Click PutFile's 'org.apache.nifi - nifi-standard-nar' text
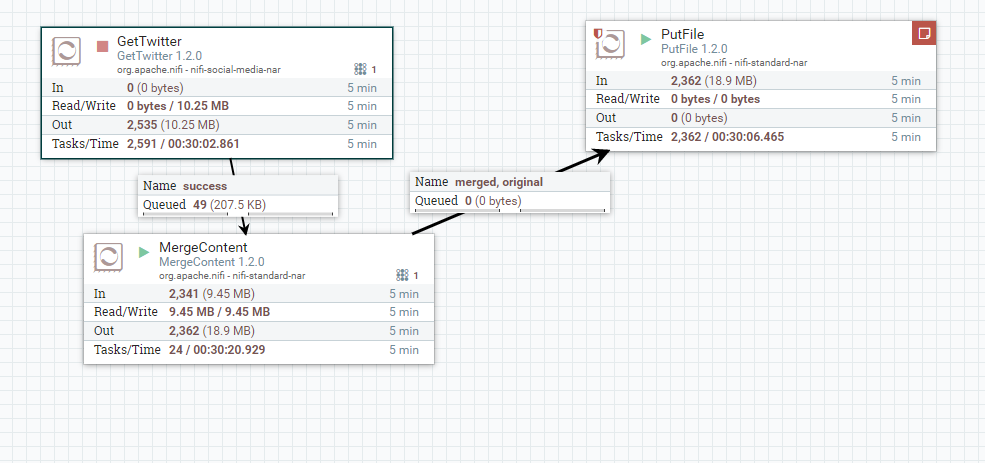The image size is (985, 463). click(x=734, y=62)
